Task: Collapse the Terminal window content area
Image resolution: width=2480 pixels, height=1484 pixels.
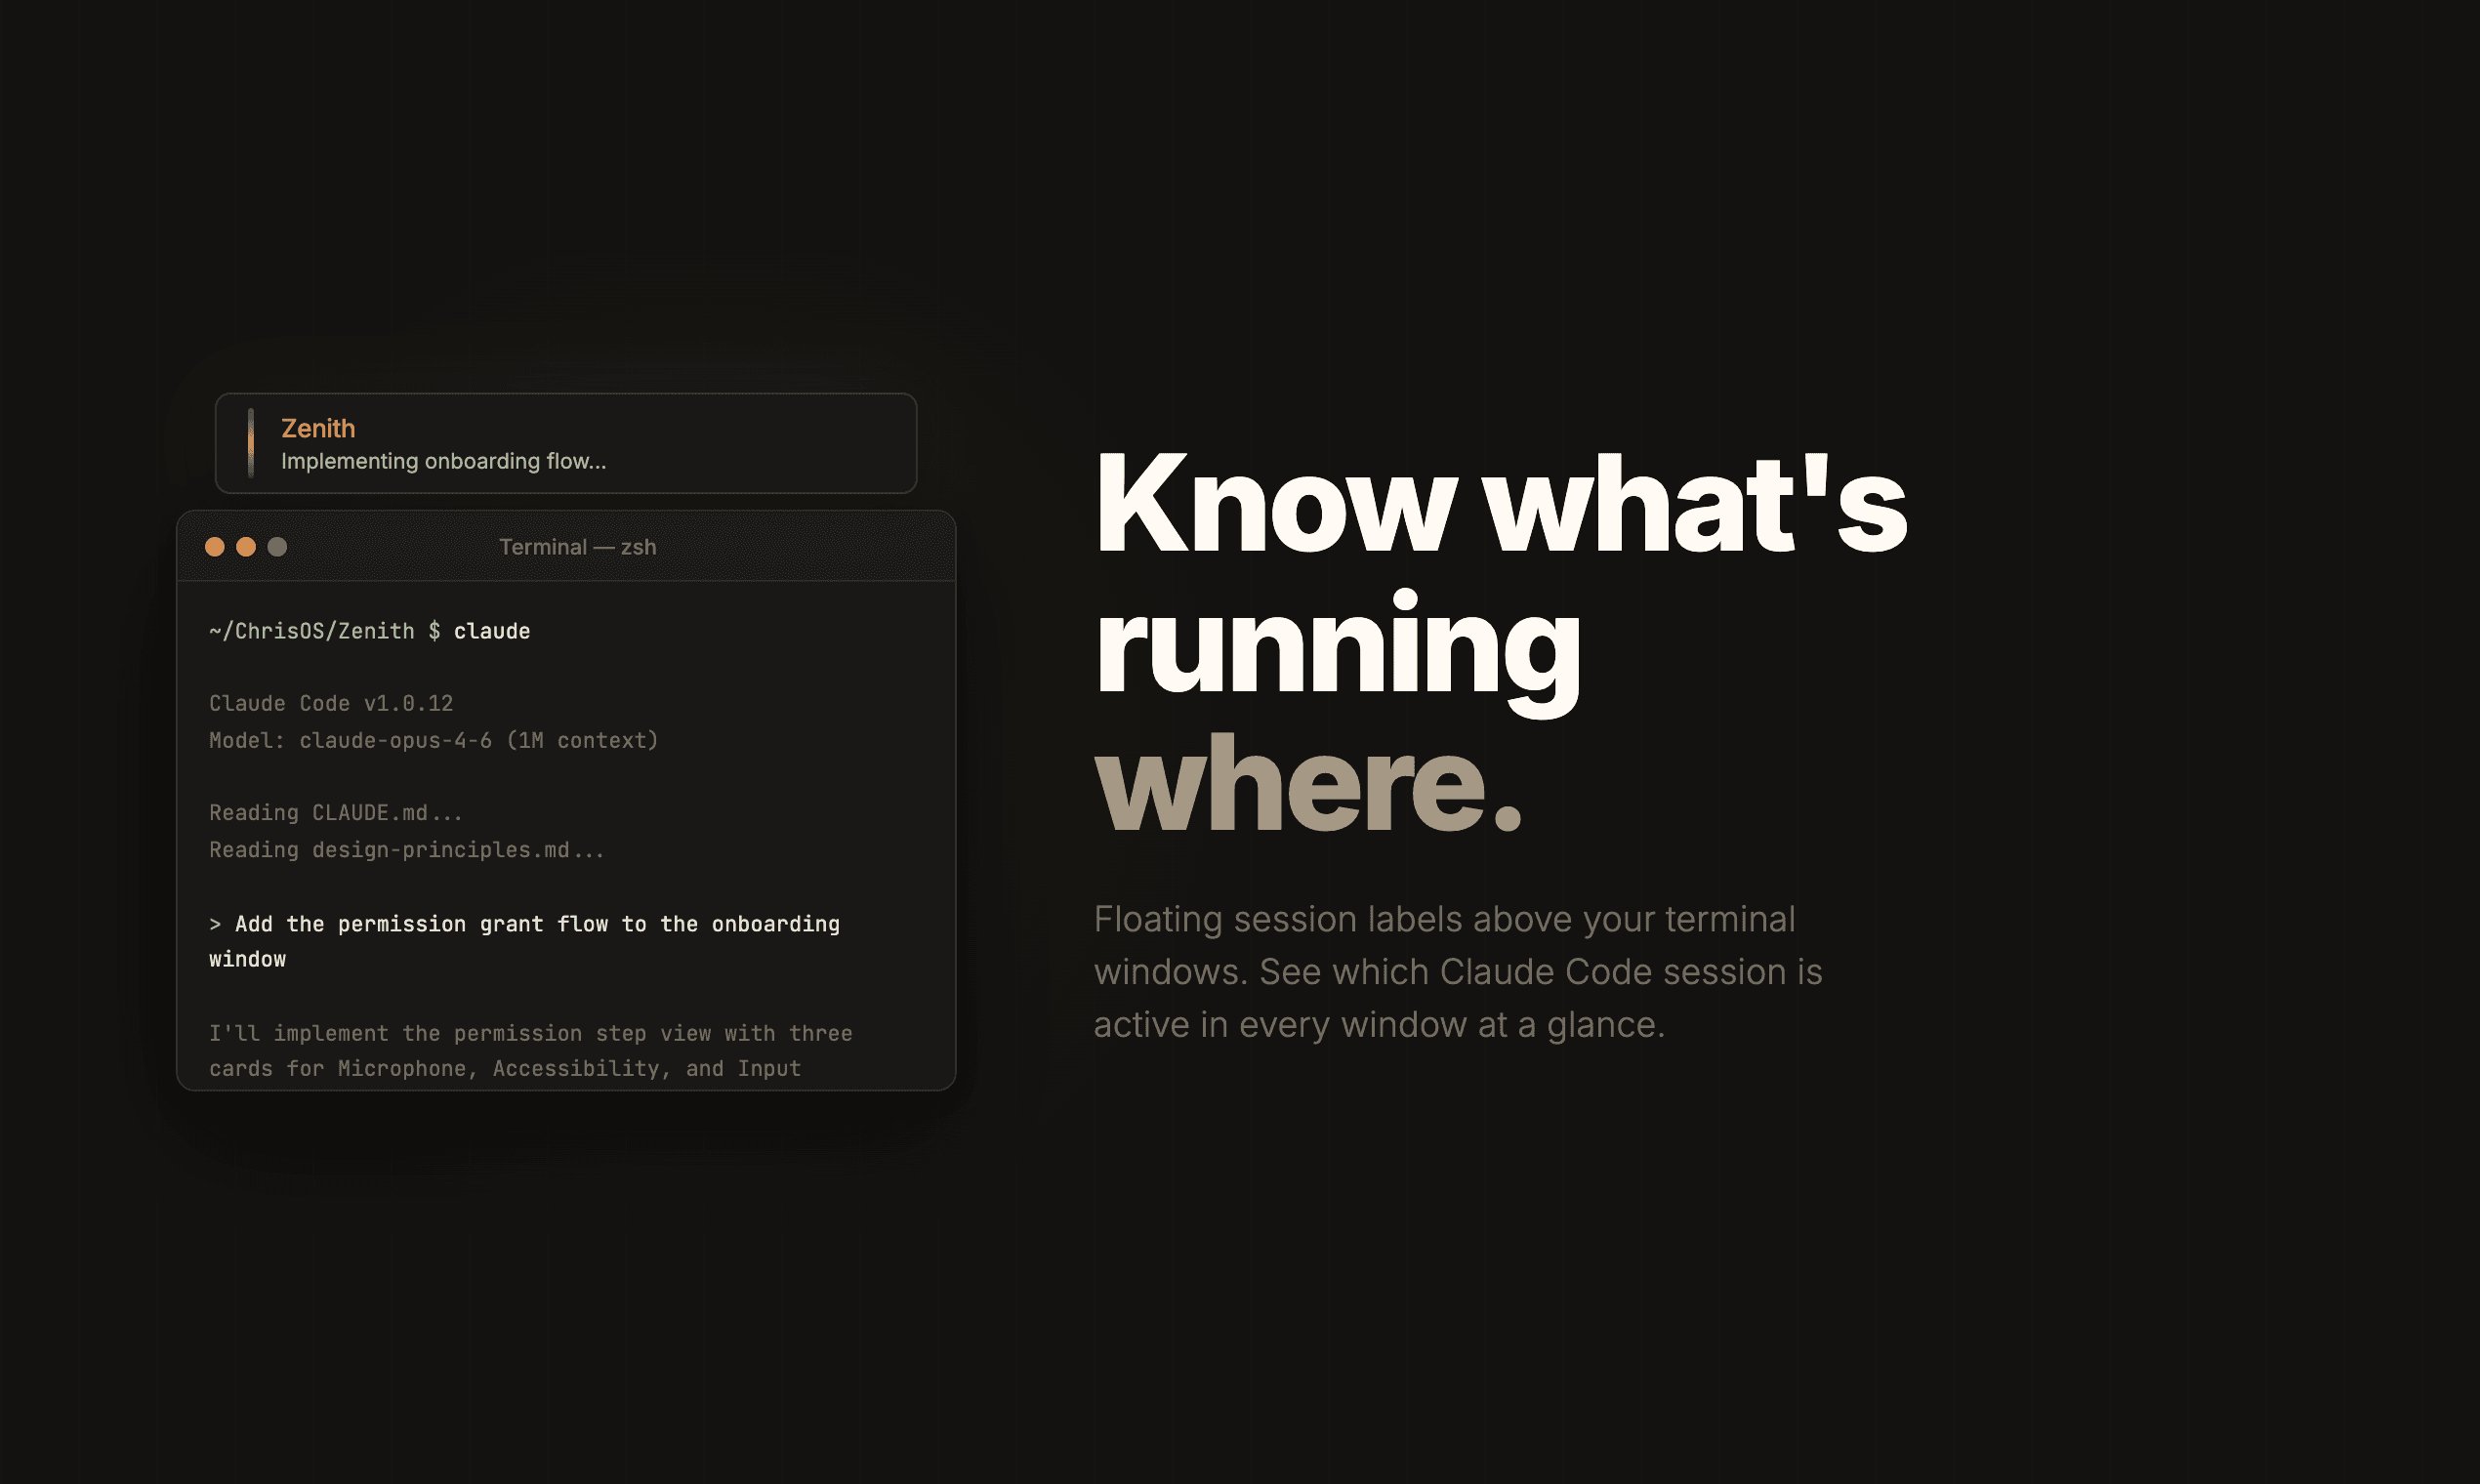Action: [567, 830]
